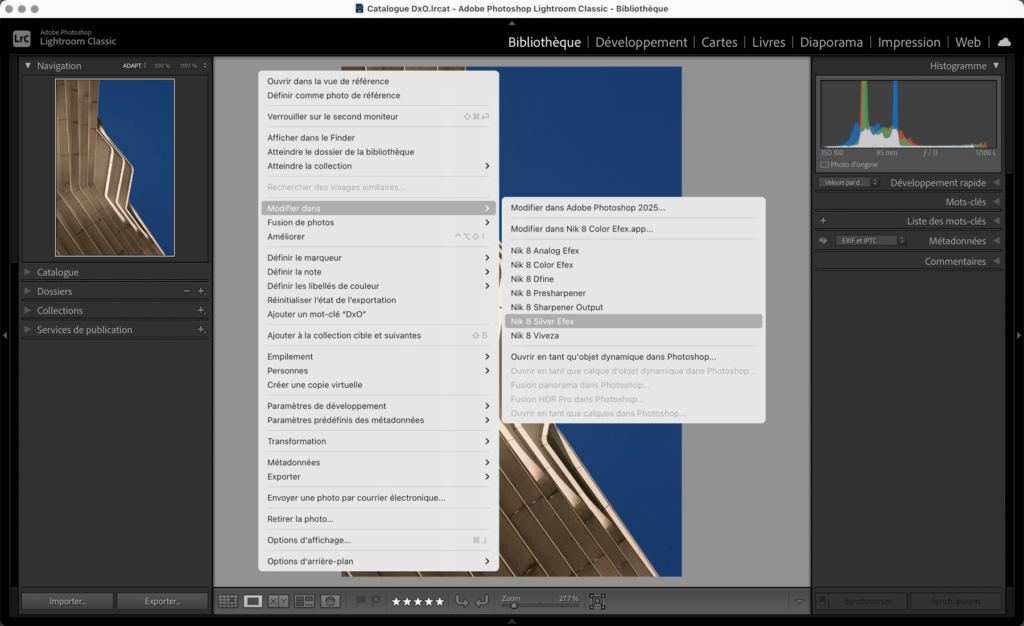Rotate photo left with toolbar arrow

click(462, 601)
